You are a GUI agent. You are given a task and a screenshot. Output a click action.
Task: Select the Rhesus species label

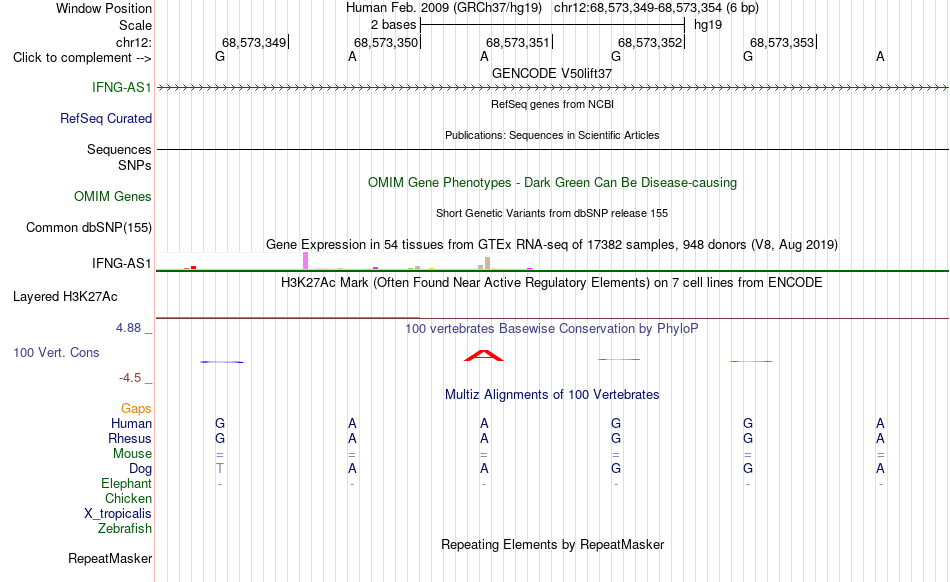(x=130, y=438)
